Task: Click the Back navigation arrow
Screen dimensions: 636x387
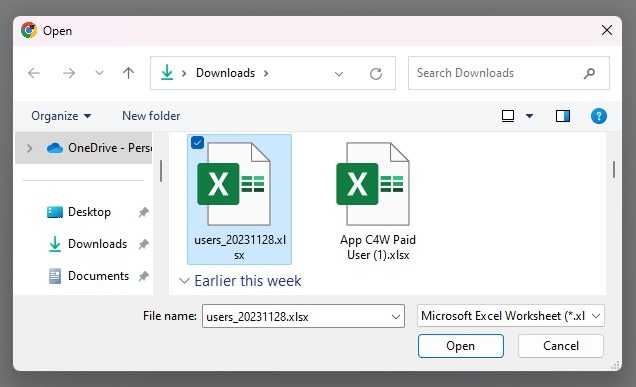Action: (34, 73)
